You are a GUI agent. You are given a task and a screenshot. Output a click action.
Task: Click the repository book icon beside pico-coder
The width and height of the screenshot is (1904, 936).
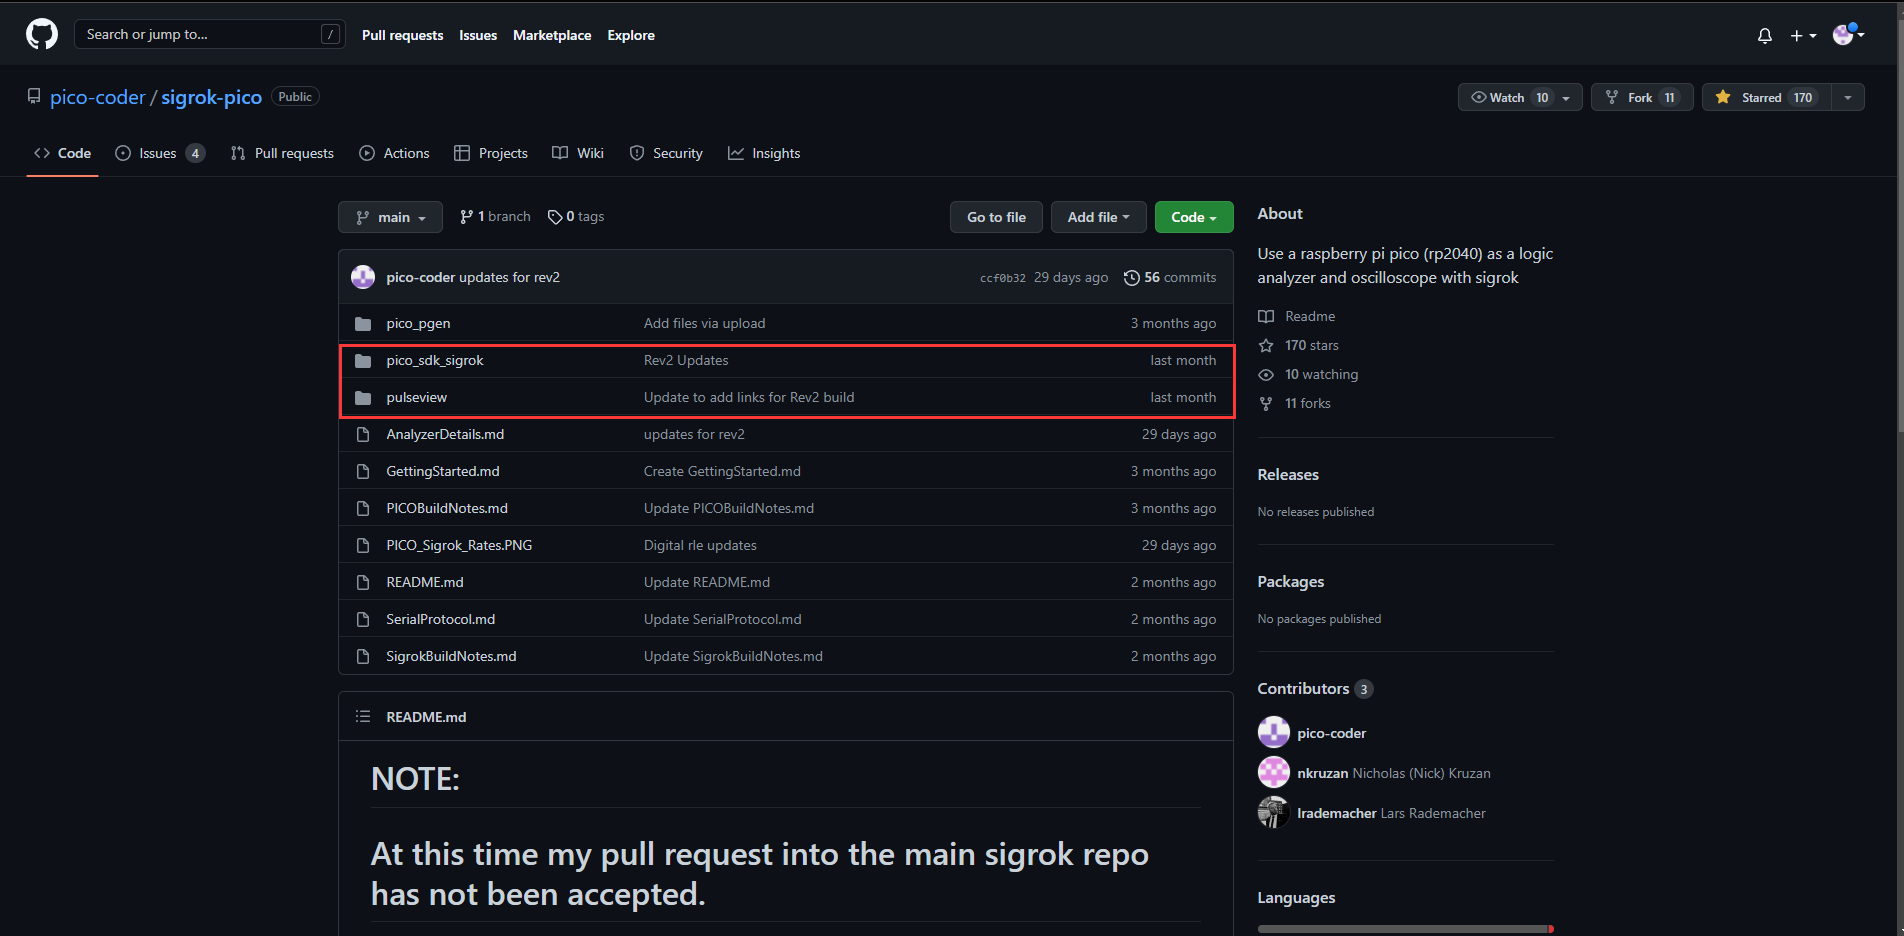pyautogui.click(x=34, y=97)
